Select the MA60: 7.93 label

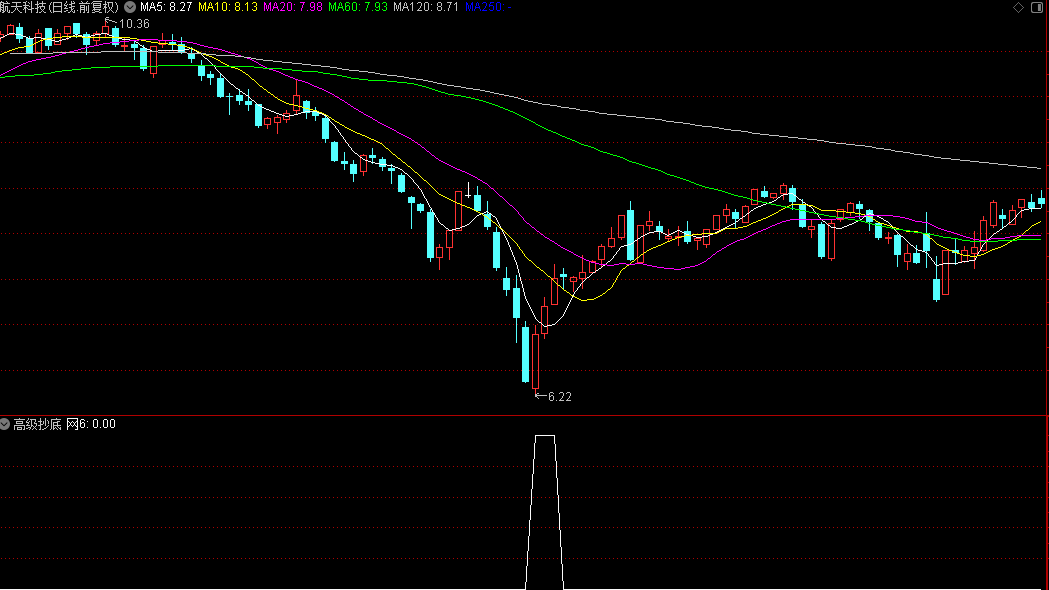point(357,7)
